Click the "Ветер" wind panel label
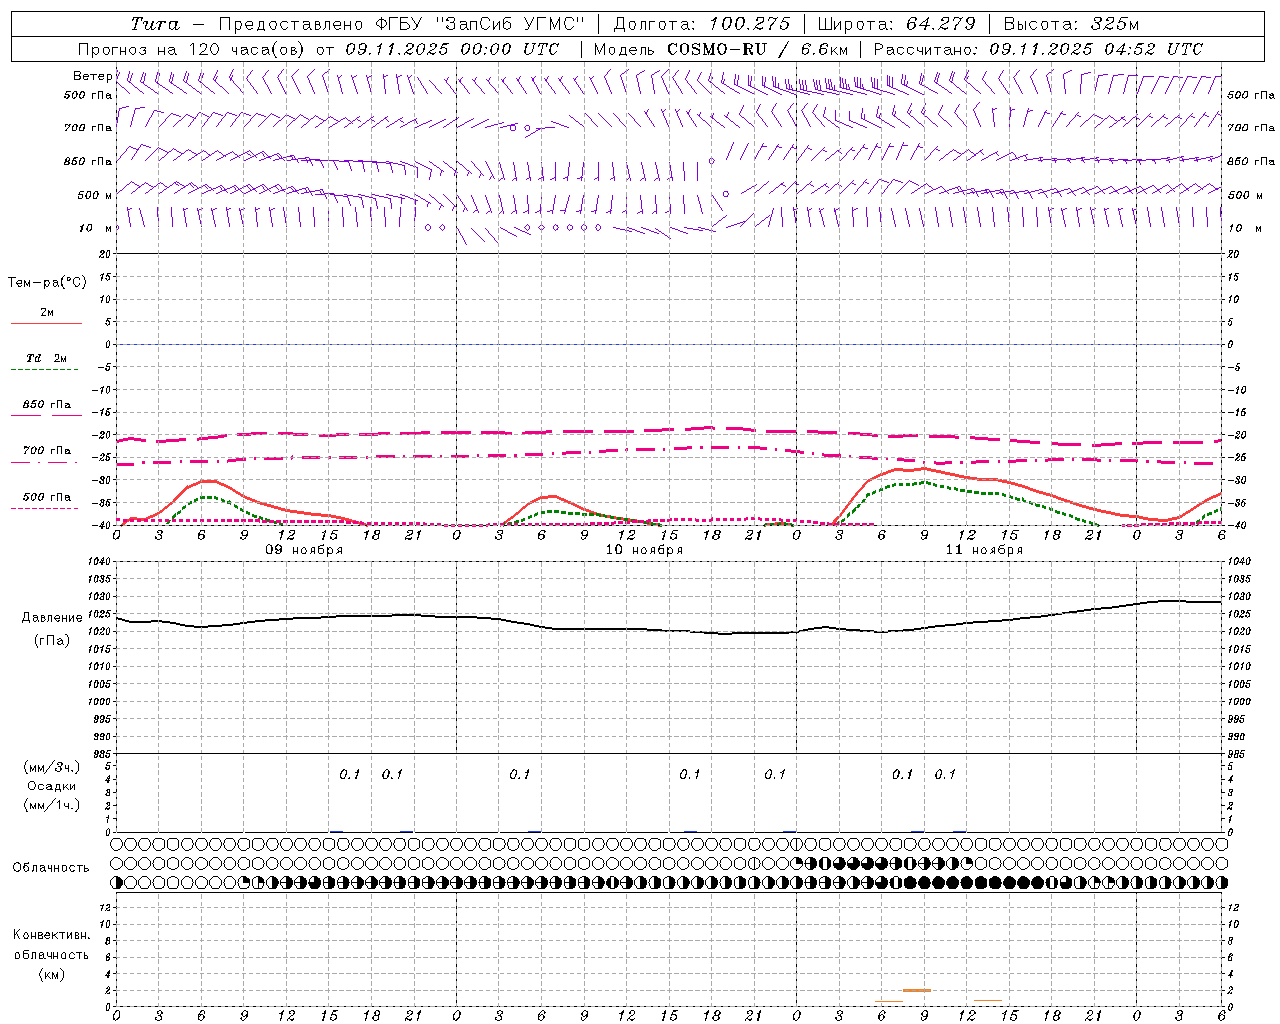 (92, 76)
